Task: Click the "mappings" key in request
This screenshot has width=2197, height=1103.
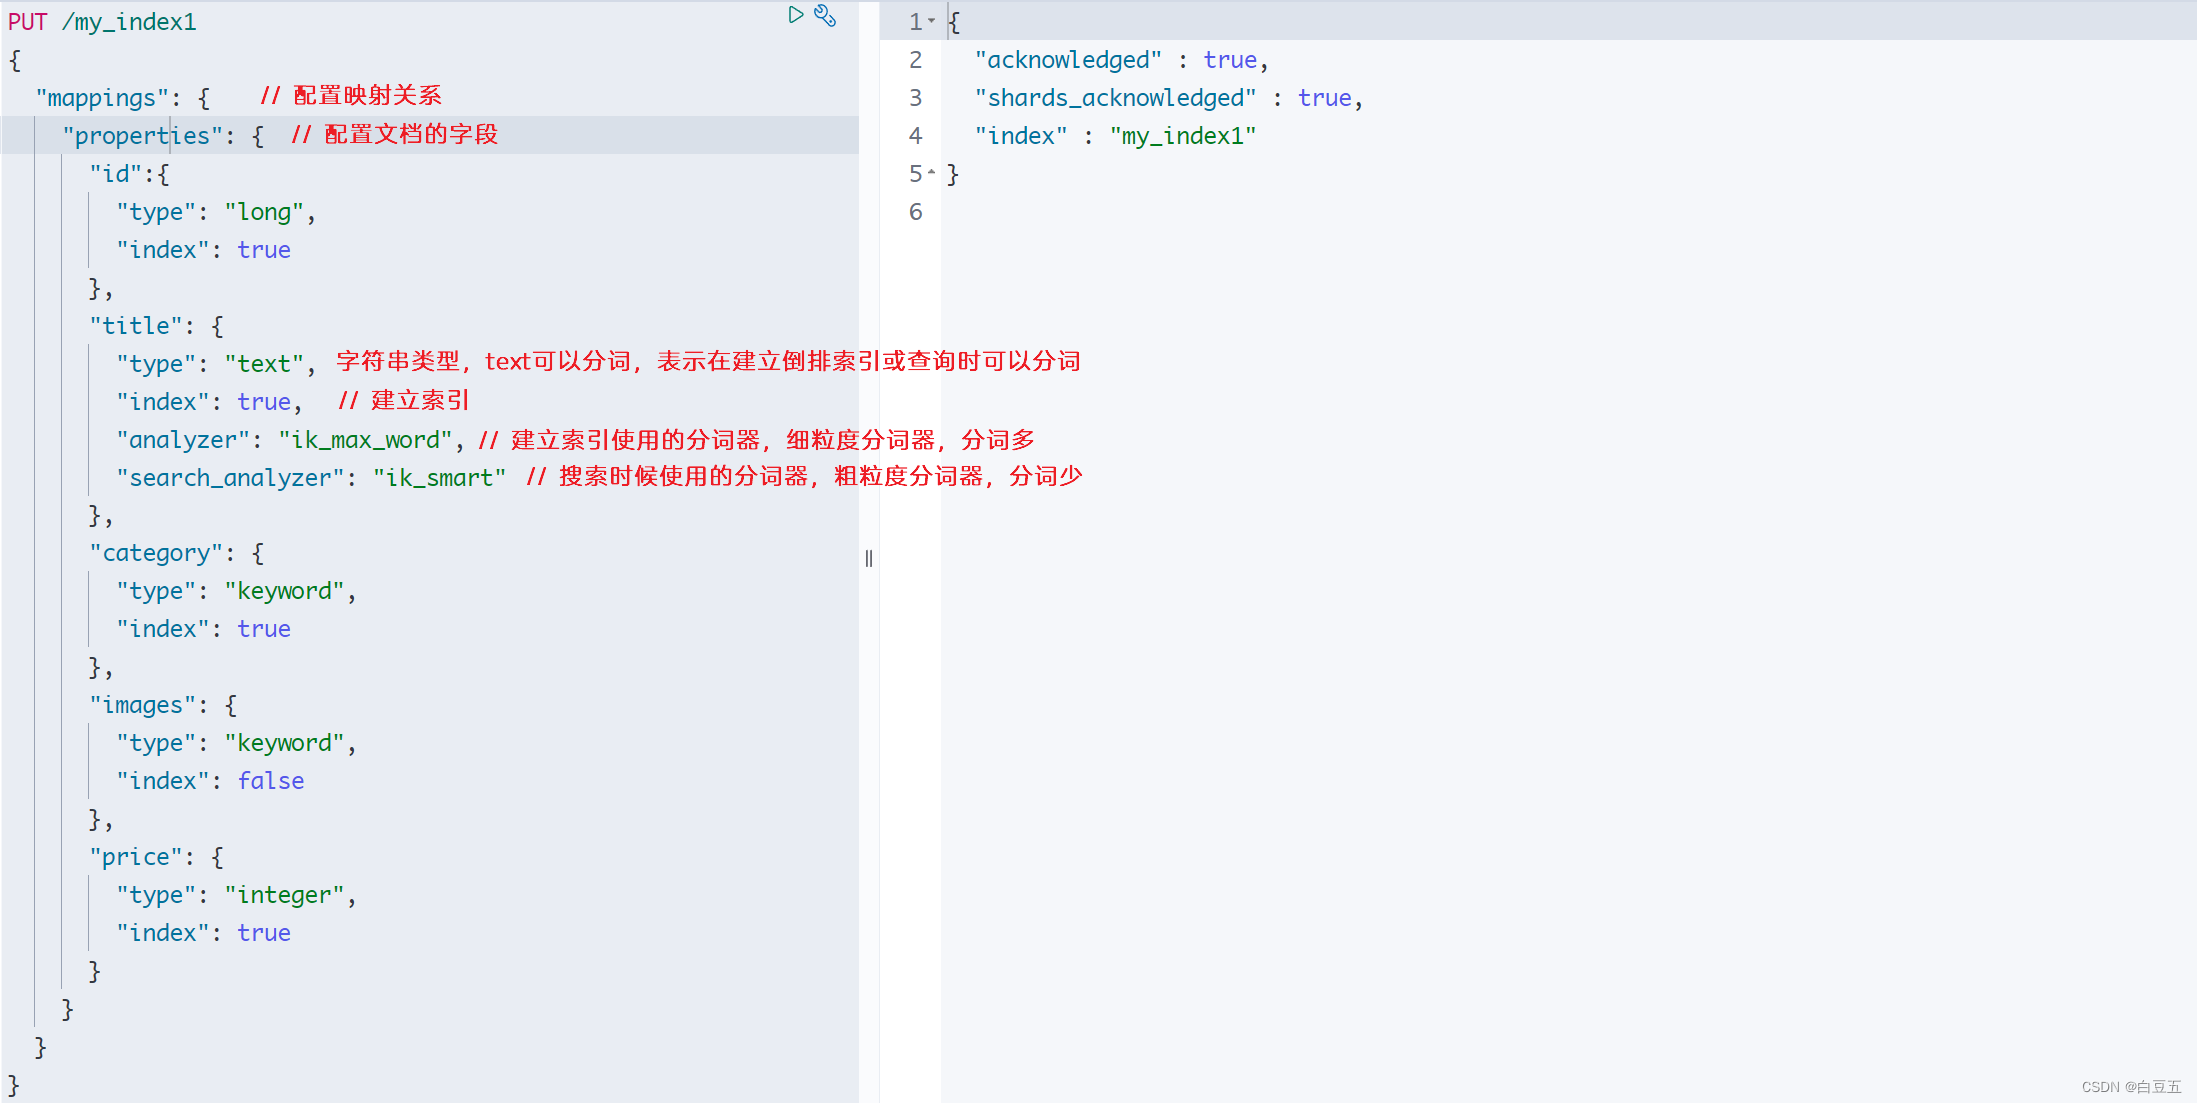Action: pos(102,98)
